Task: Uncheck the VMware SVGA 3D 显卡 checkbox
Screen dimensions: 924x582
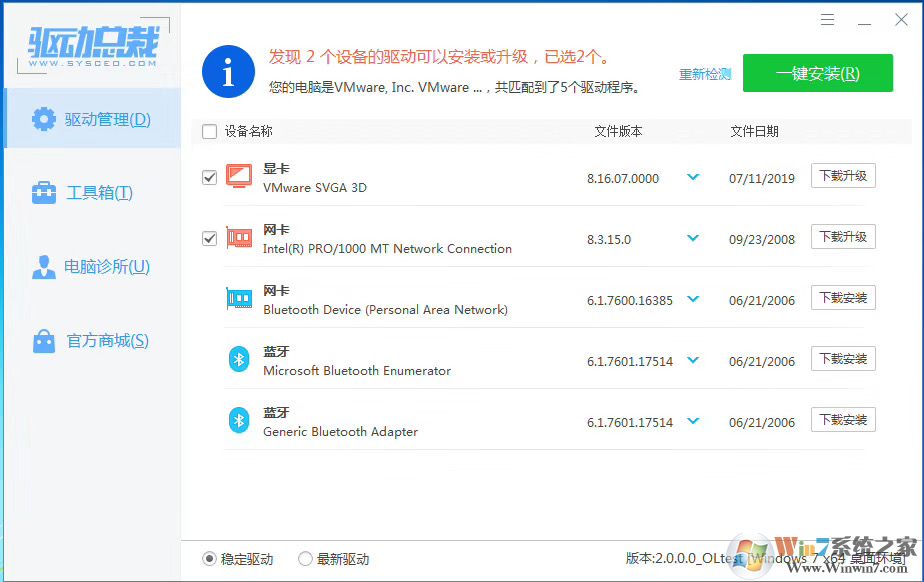Action: coord(209,176)
